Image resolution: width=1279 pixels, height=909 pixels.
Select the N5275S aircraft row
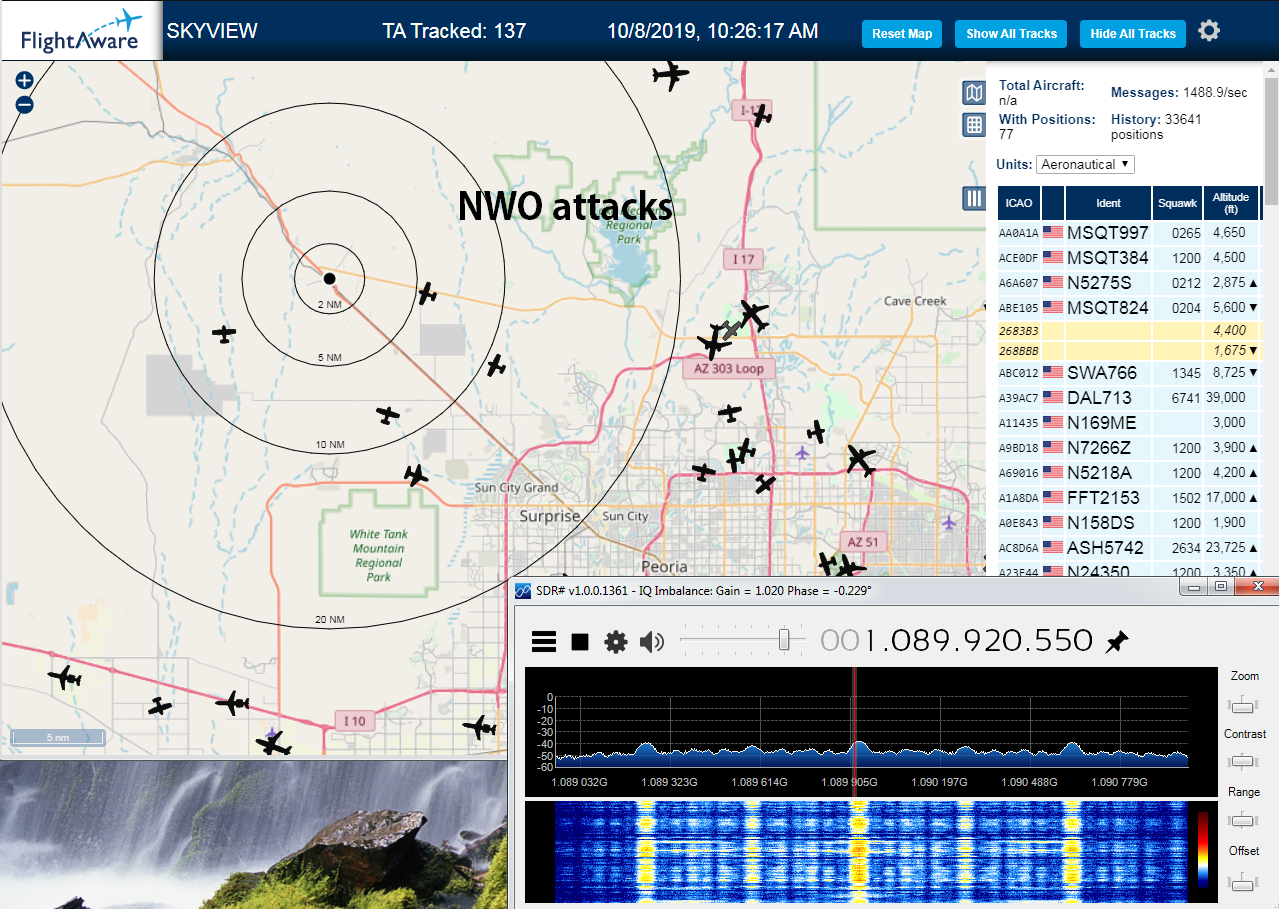coord(1128,283)
